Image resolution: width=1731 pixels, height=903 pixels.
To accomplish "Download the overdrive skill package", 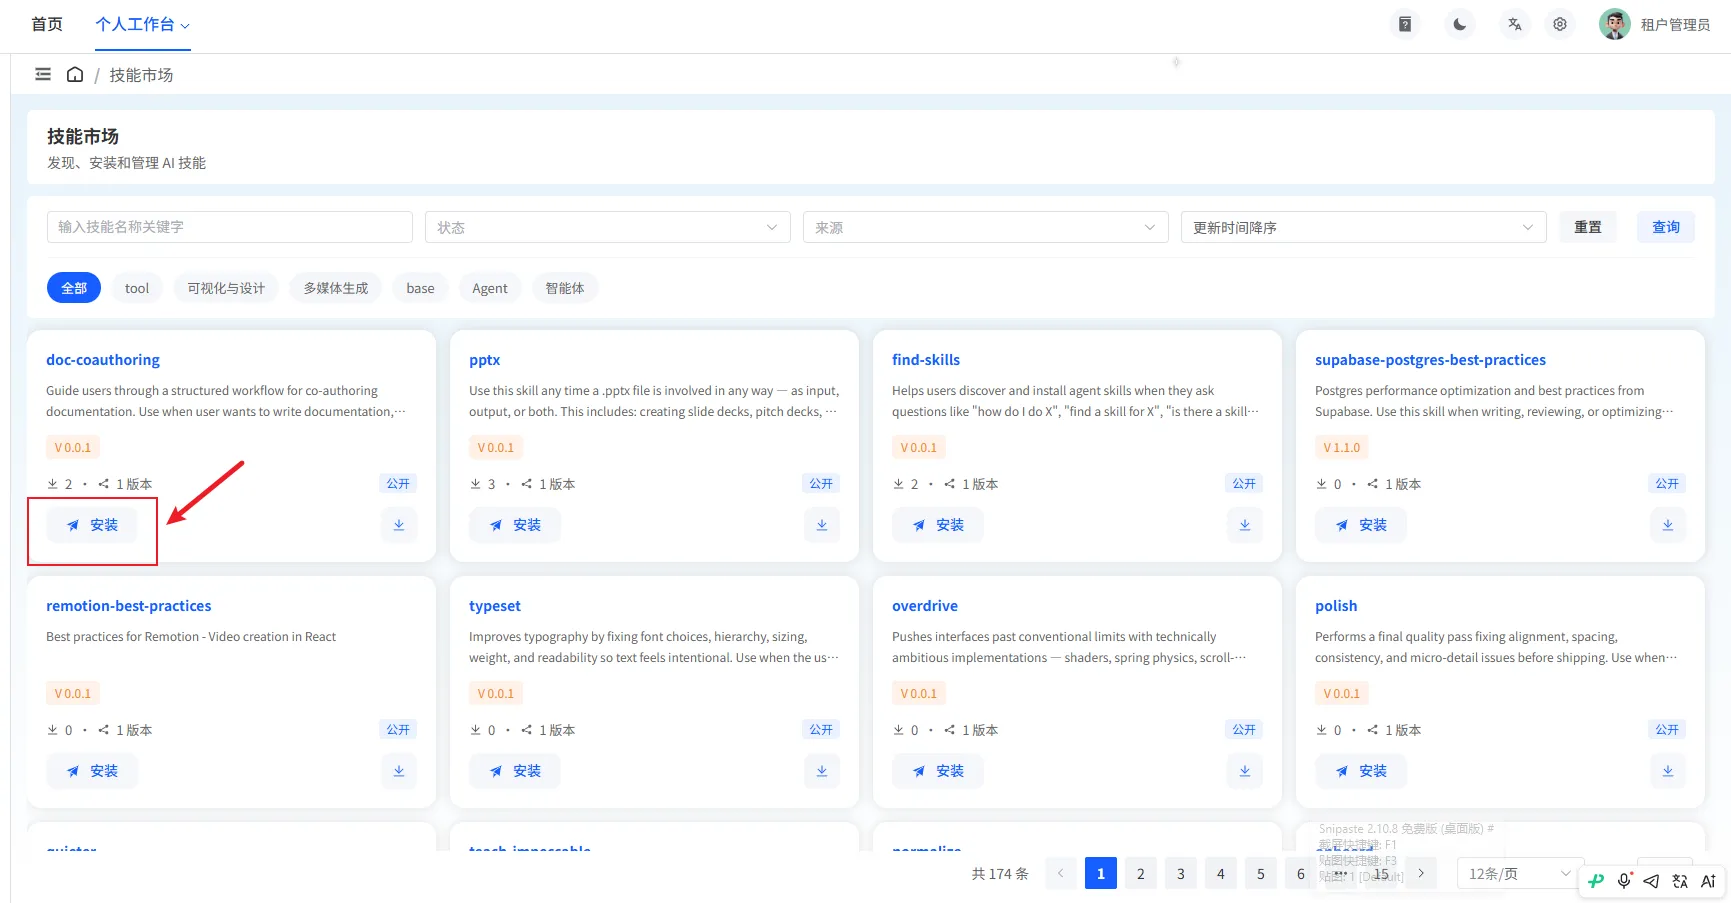I will click(x=1245, y=771).
